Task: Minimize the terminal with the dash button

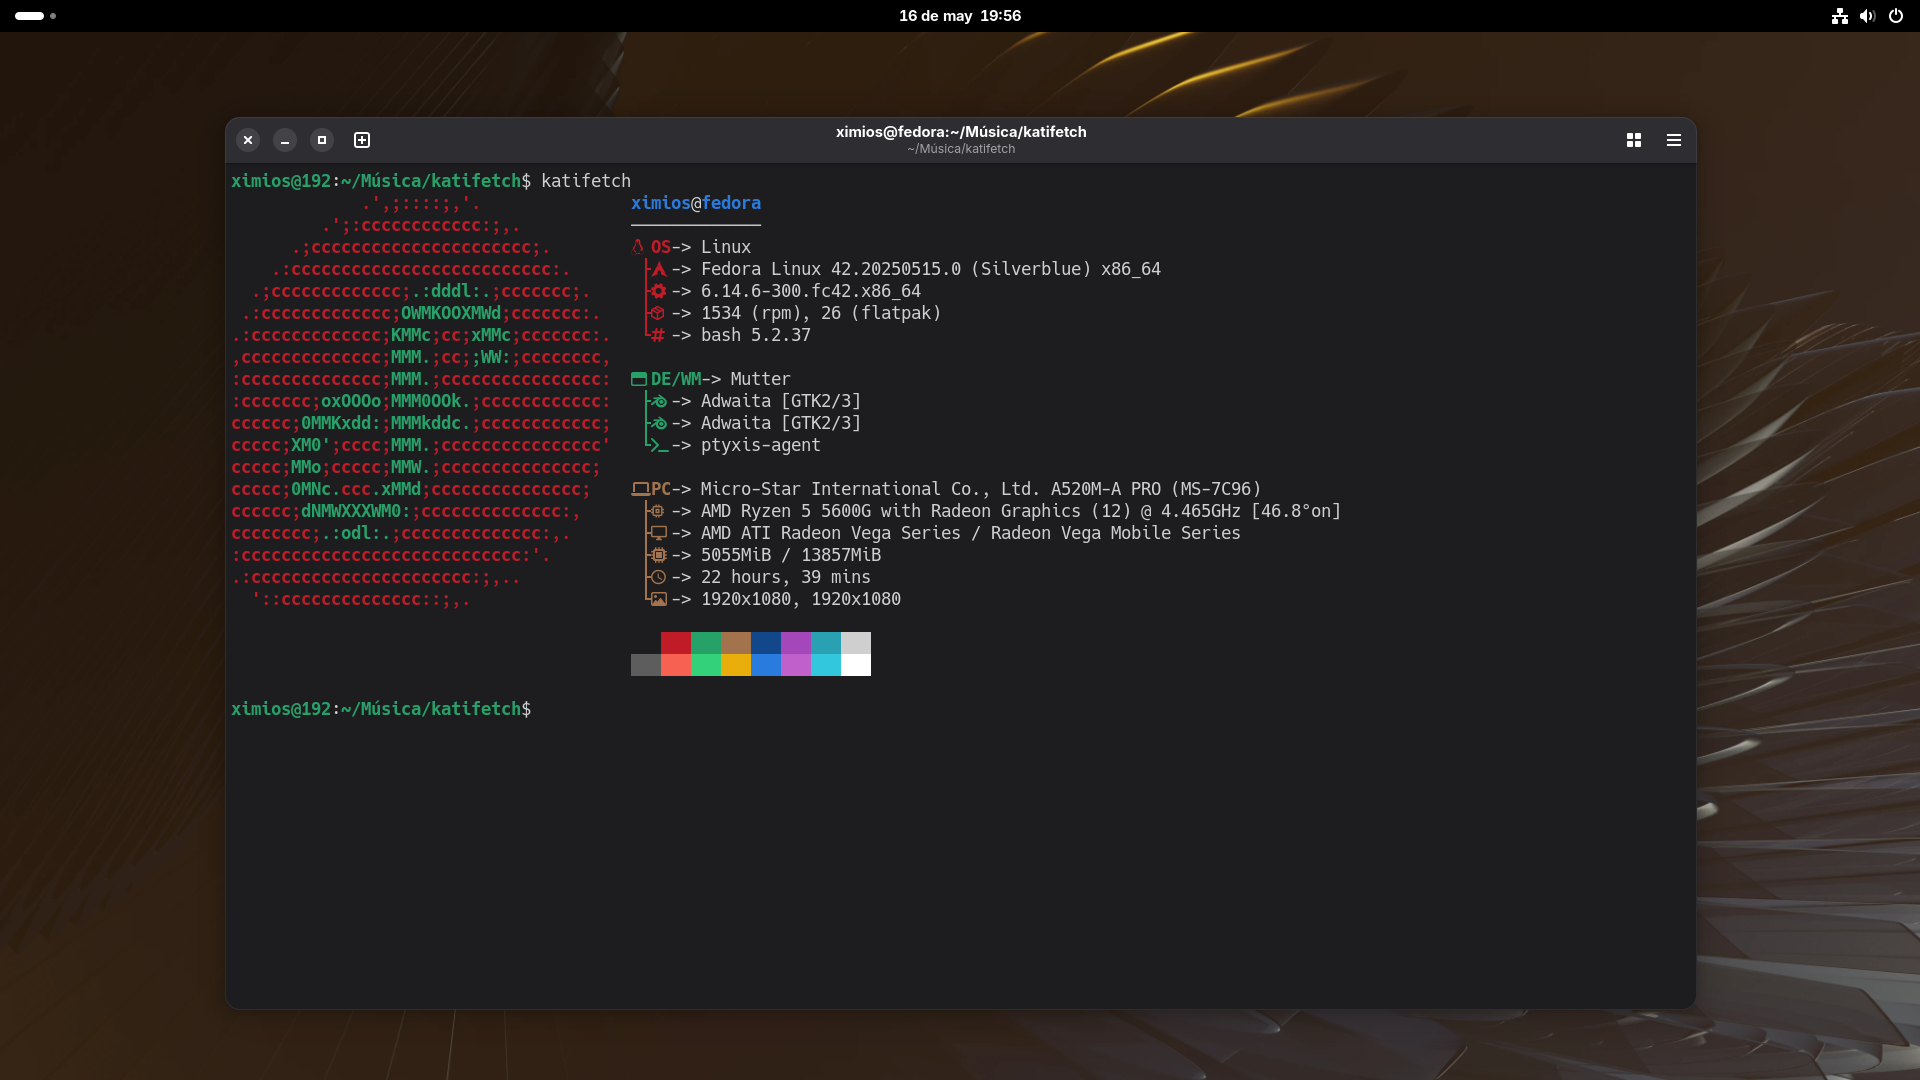Action: coord(285,140)
